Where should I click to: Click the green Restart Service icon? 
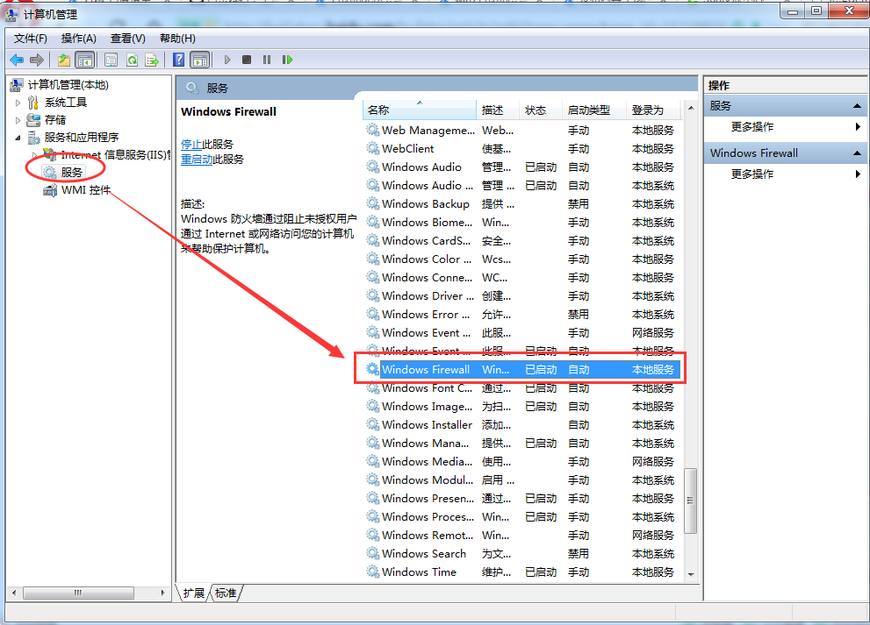tap(287, 59)
